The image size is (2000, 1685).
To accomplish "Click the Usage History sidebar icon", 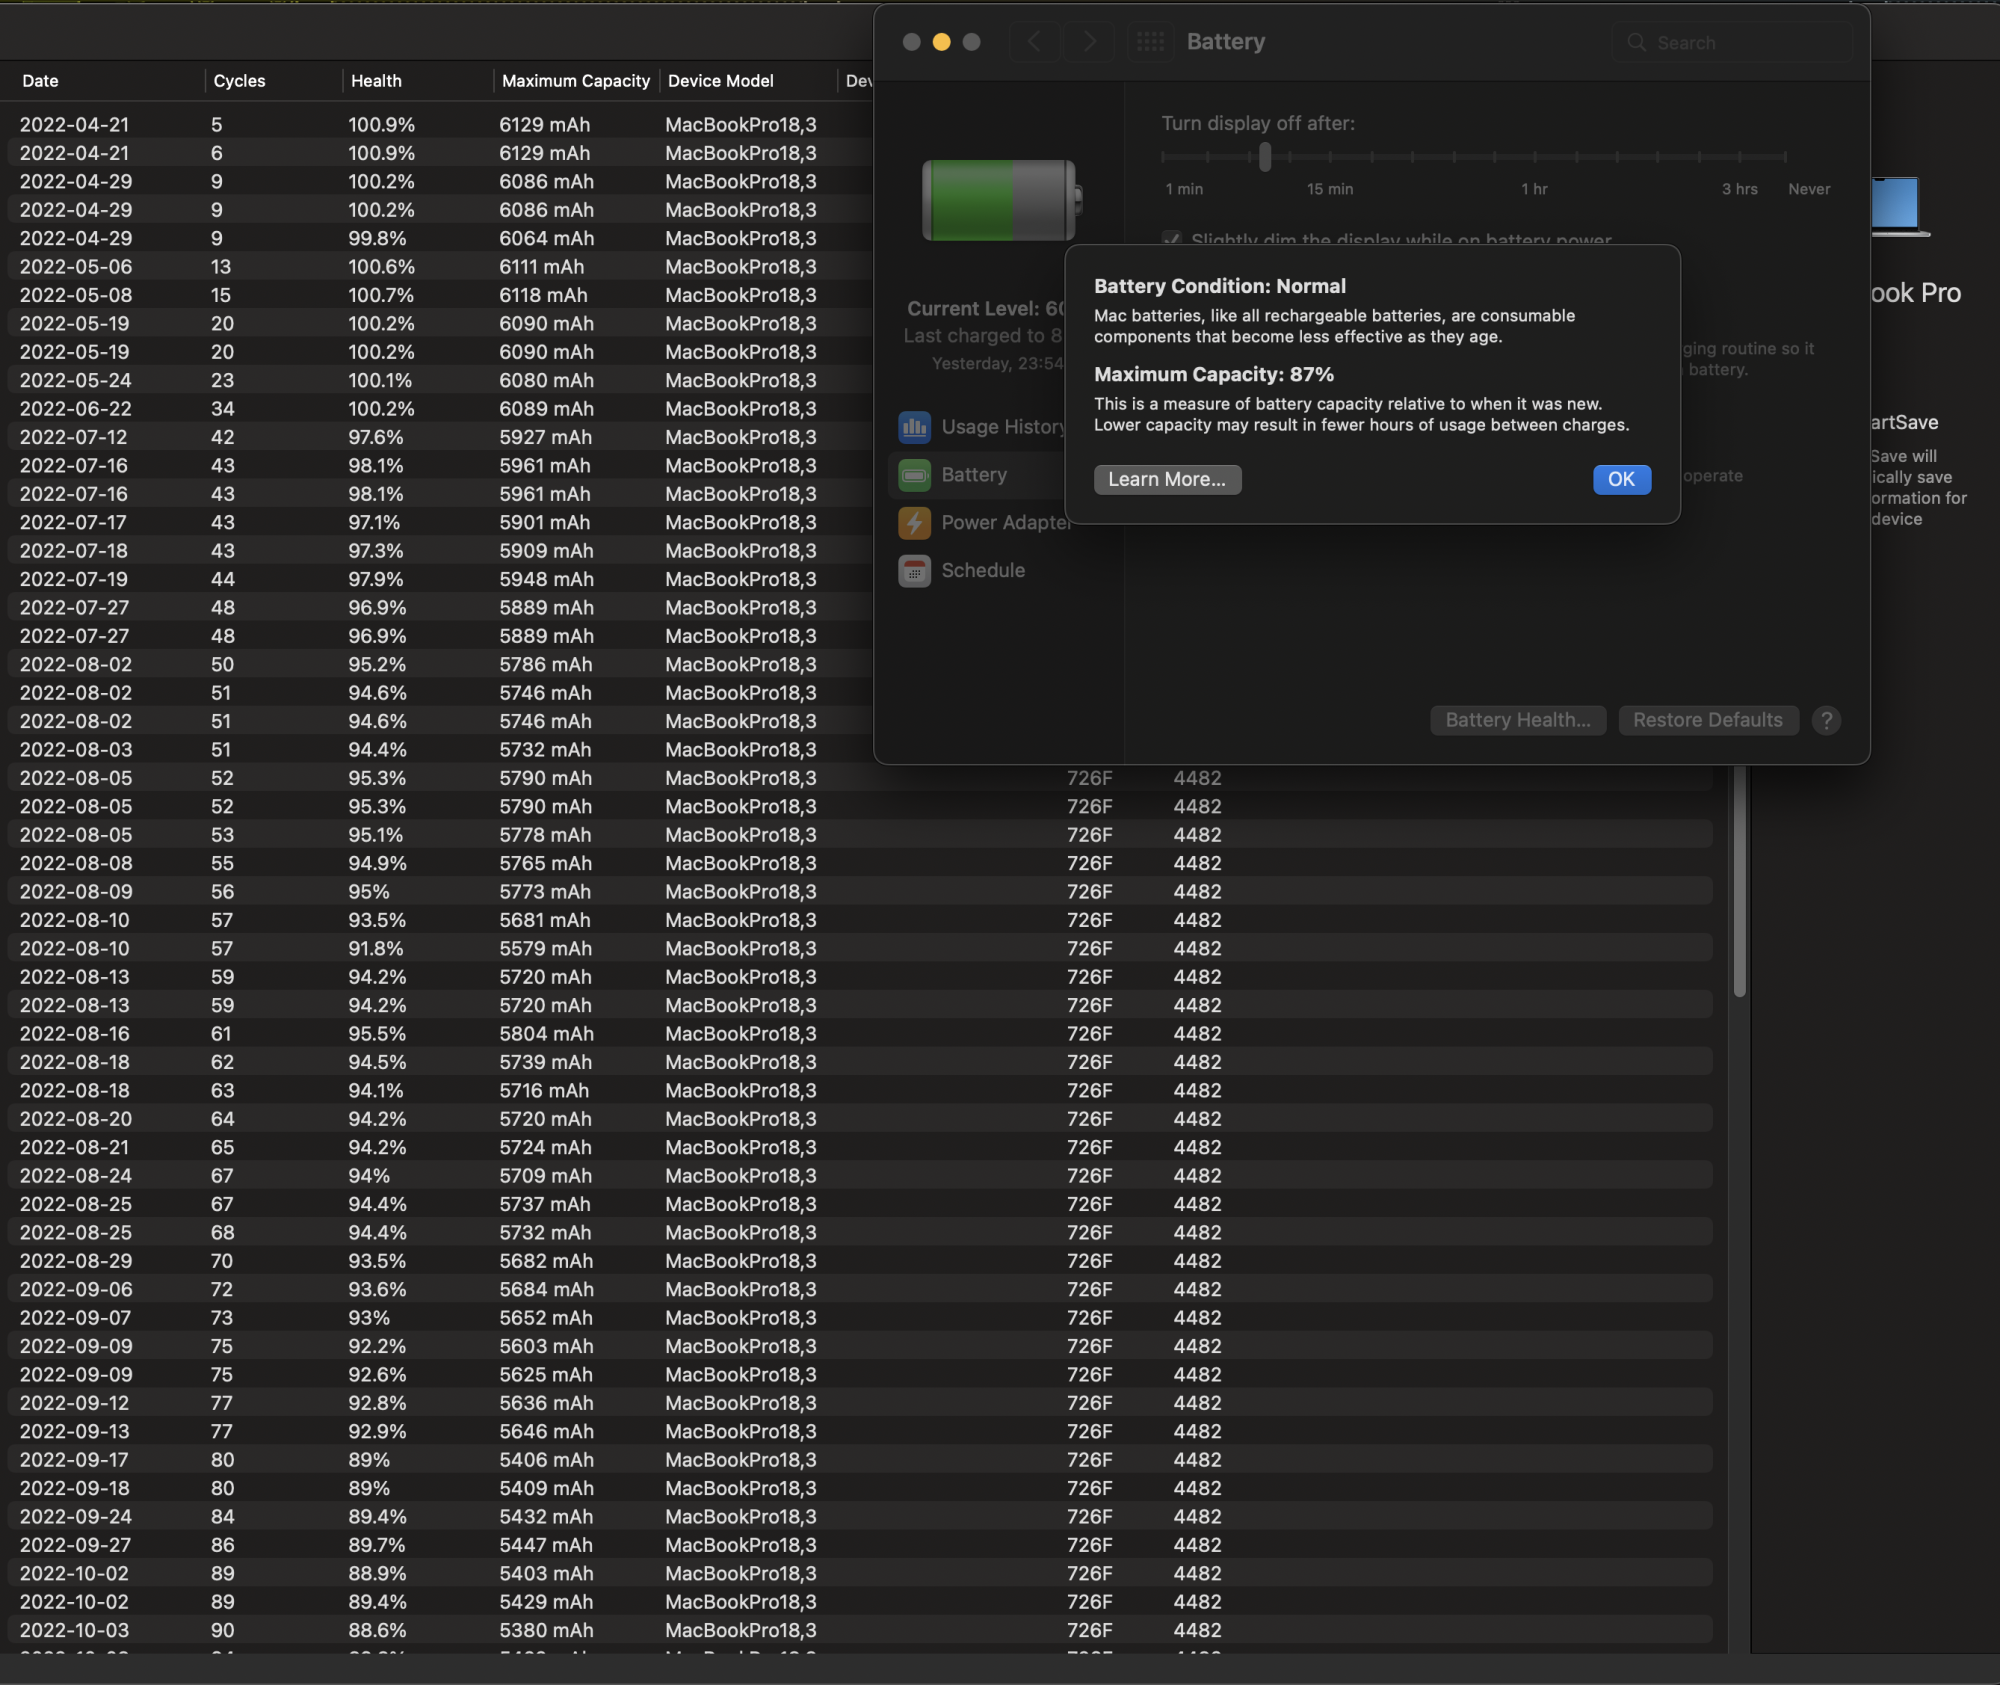I will pos(914,427).
